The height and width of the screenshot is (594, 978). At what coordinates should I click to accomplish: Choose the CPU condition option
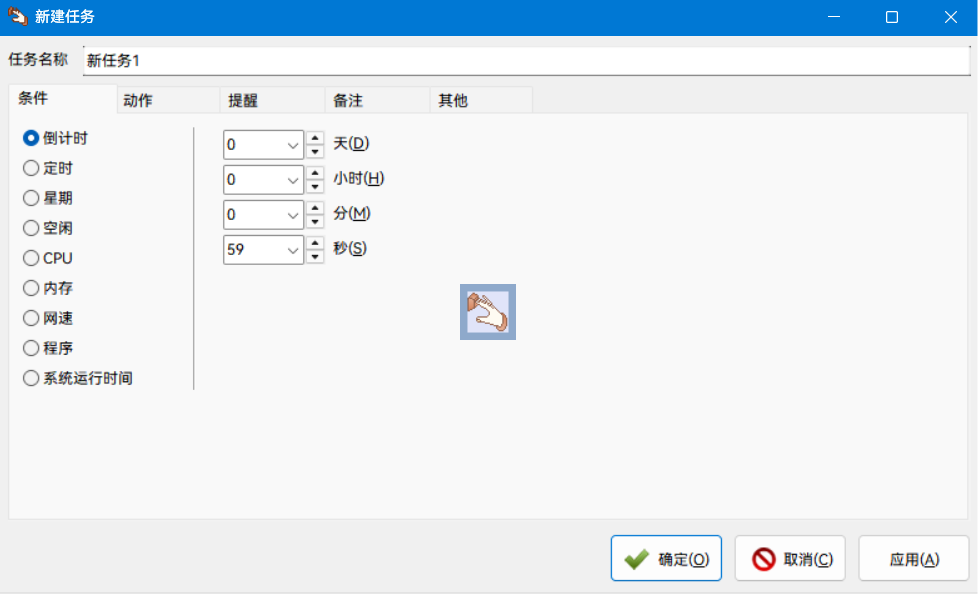click(31, 258)
